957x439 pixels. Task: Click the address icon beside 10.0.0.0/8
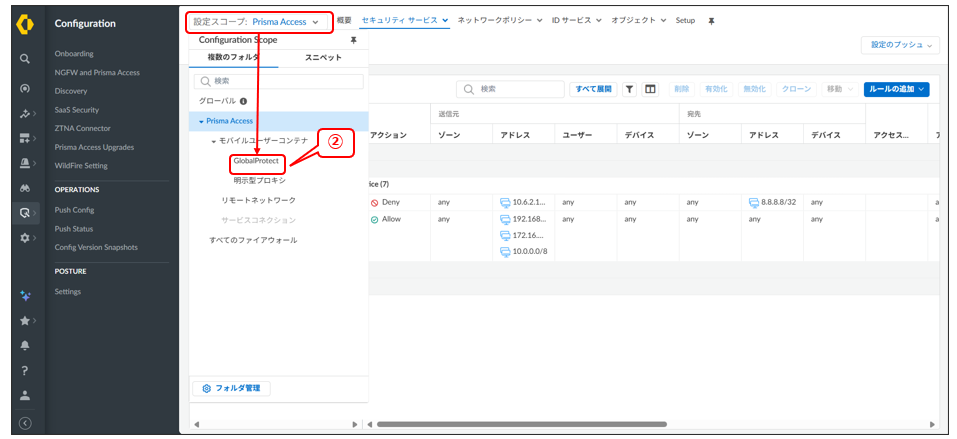pyautogui.click(x=505, y=252)
